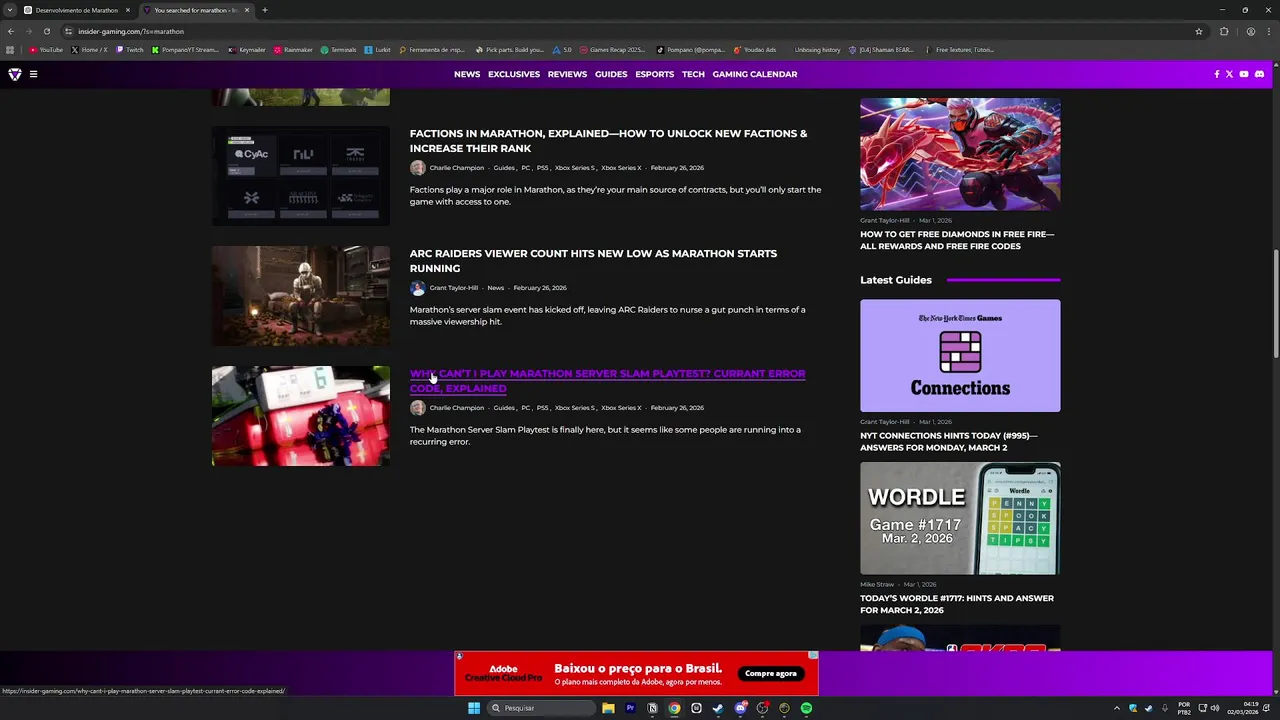The height and width of the screenshot is (720, 1280).
Task: Open the NYT Connections hints article link
Action: coord(949,442)
